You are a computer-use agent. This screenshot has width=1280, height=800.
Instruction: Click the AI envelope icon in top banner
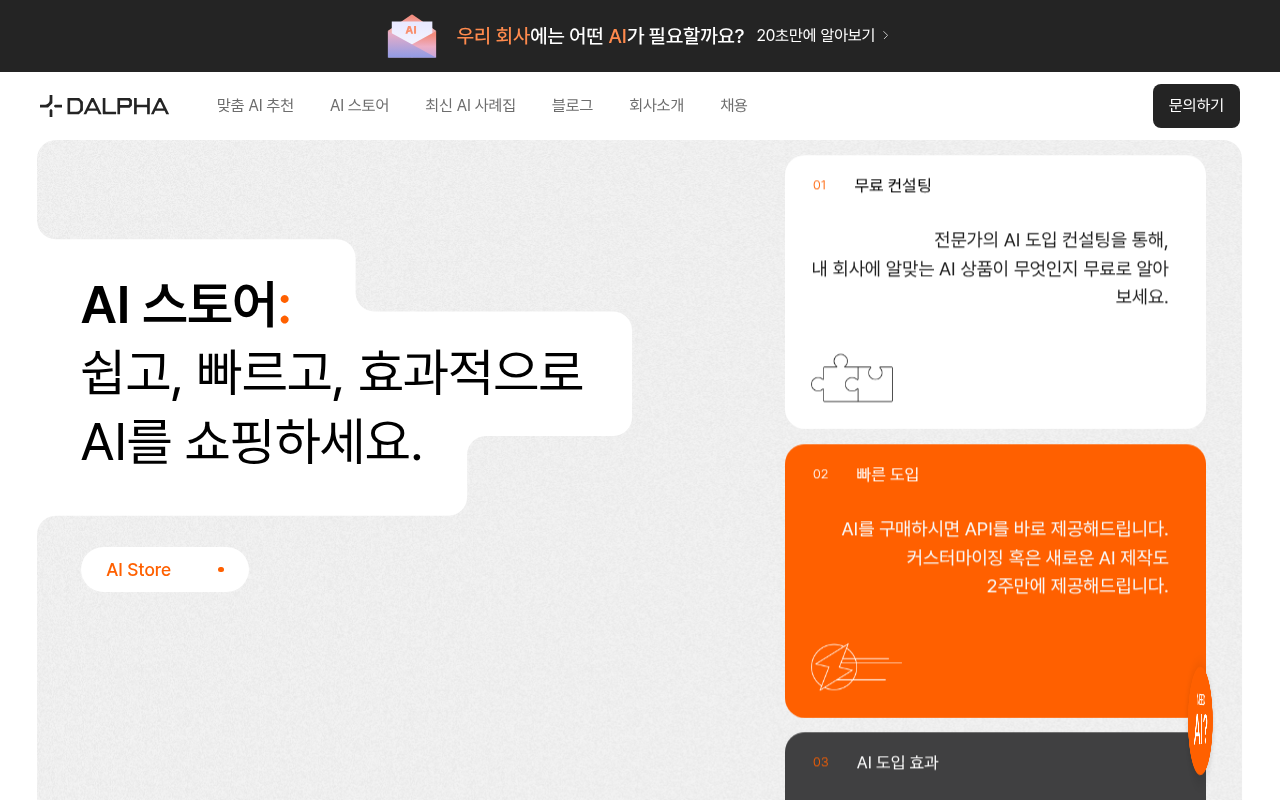click(412, 35)
